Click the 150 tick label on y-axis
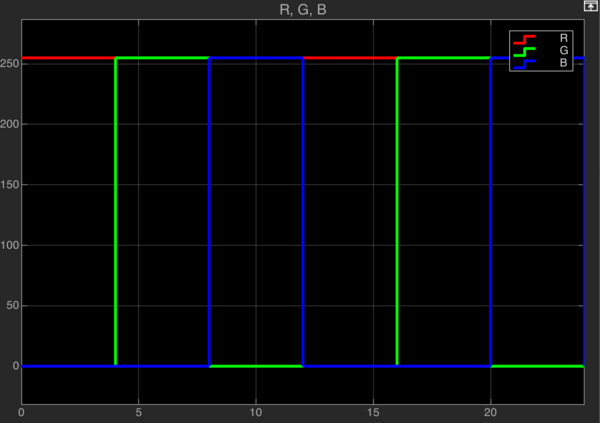Screen dimensions: 600x423 (x=10, y=185)
